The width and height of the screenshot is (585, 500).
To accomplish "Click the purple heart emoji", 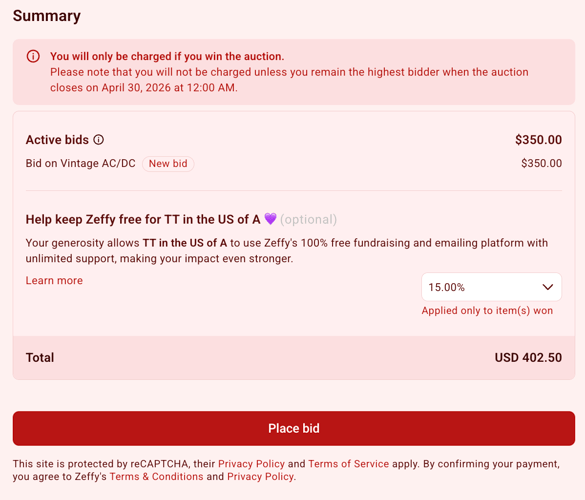I will click(270, 219).
